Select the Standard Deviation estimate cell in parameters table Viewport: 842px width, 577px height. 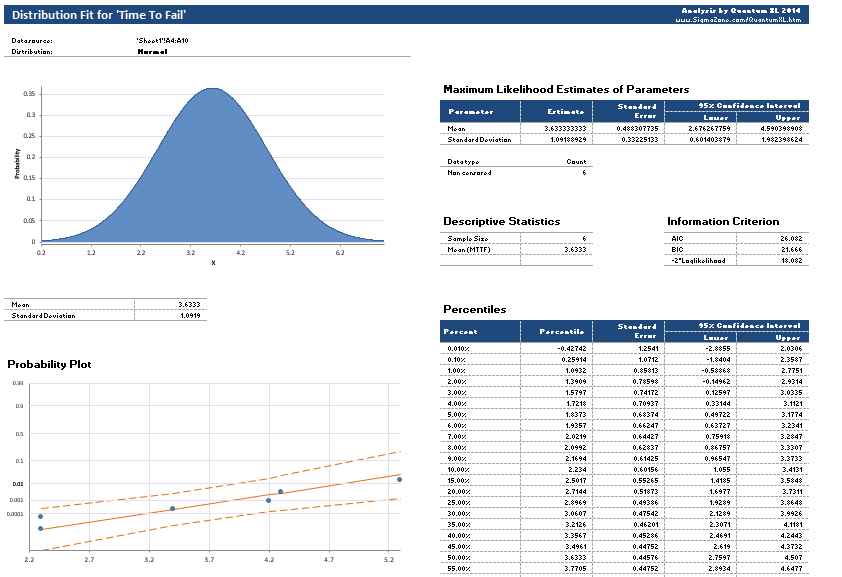pyautogui.click(x=559, y=140)
